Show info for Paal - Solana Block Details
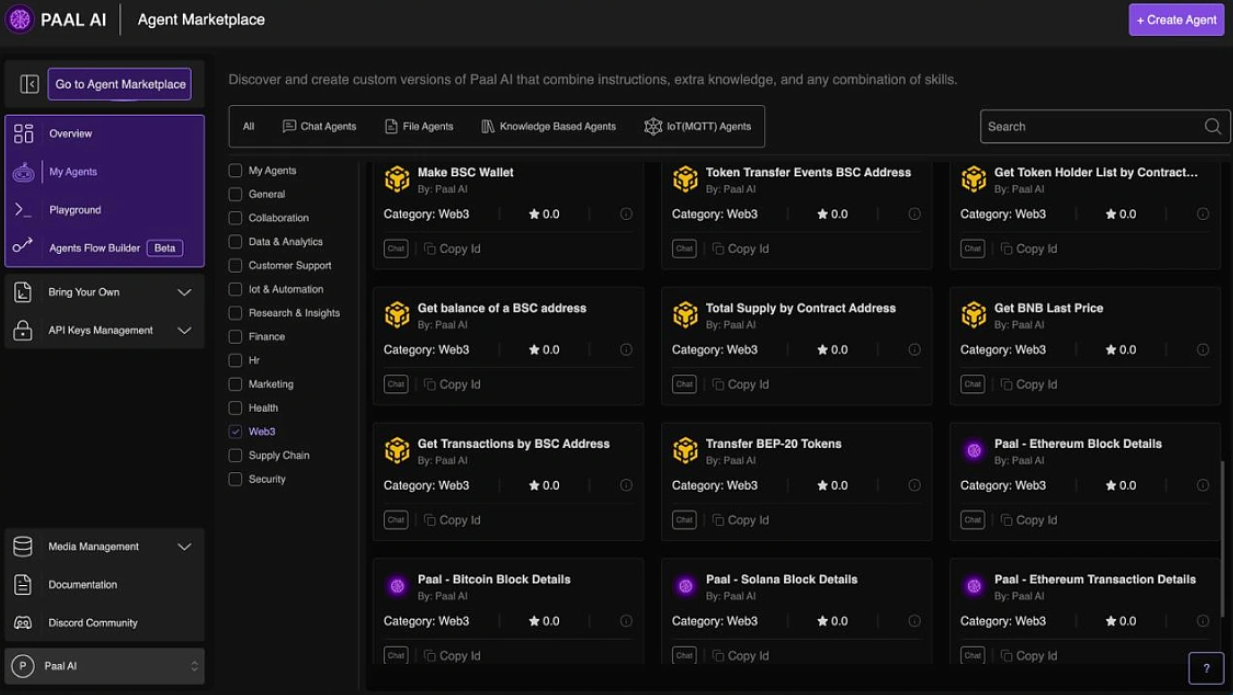1233x695 pixels. pyautogui.click(x=914, y=621)
